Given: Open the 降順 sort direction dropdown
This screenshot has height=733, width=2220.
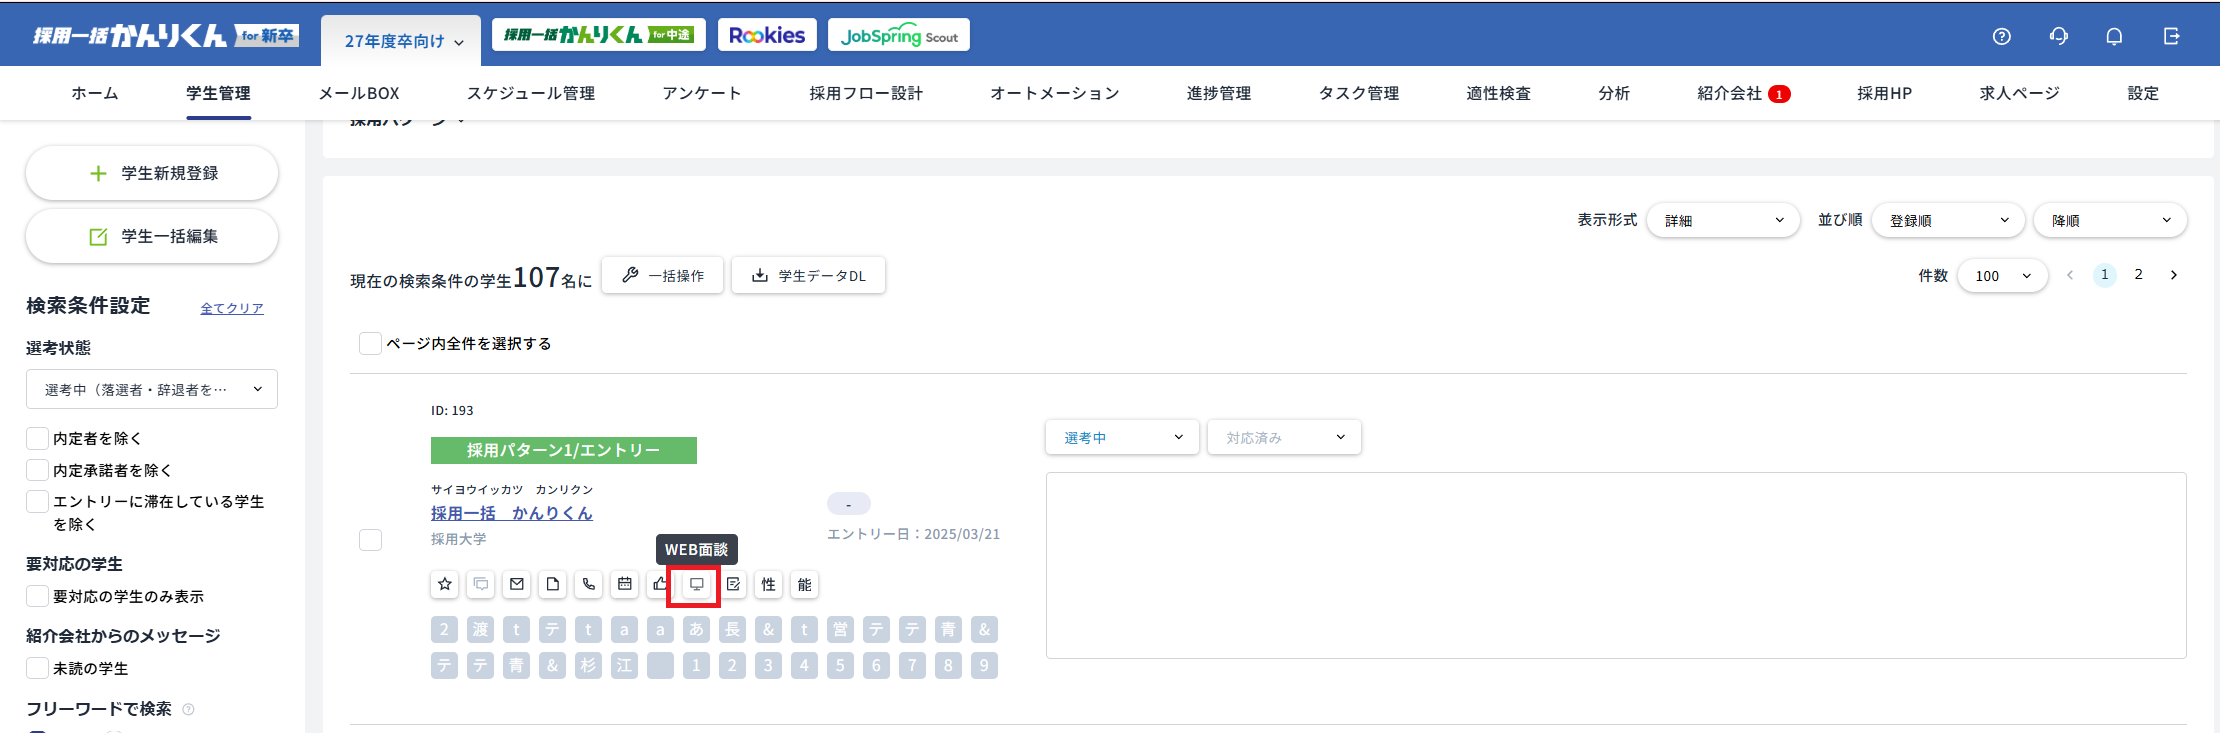Looking at the screenshot, I should point(2110,220).
